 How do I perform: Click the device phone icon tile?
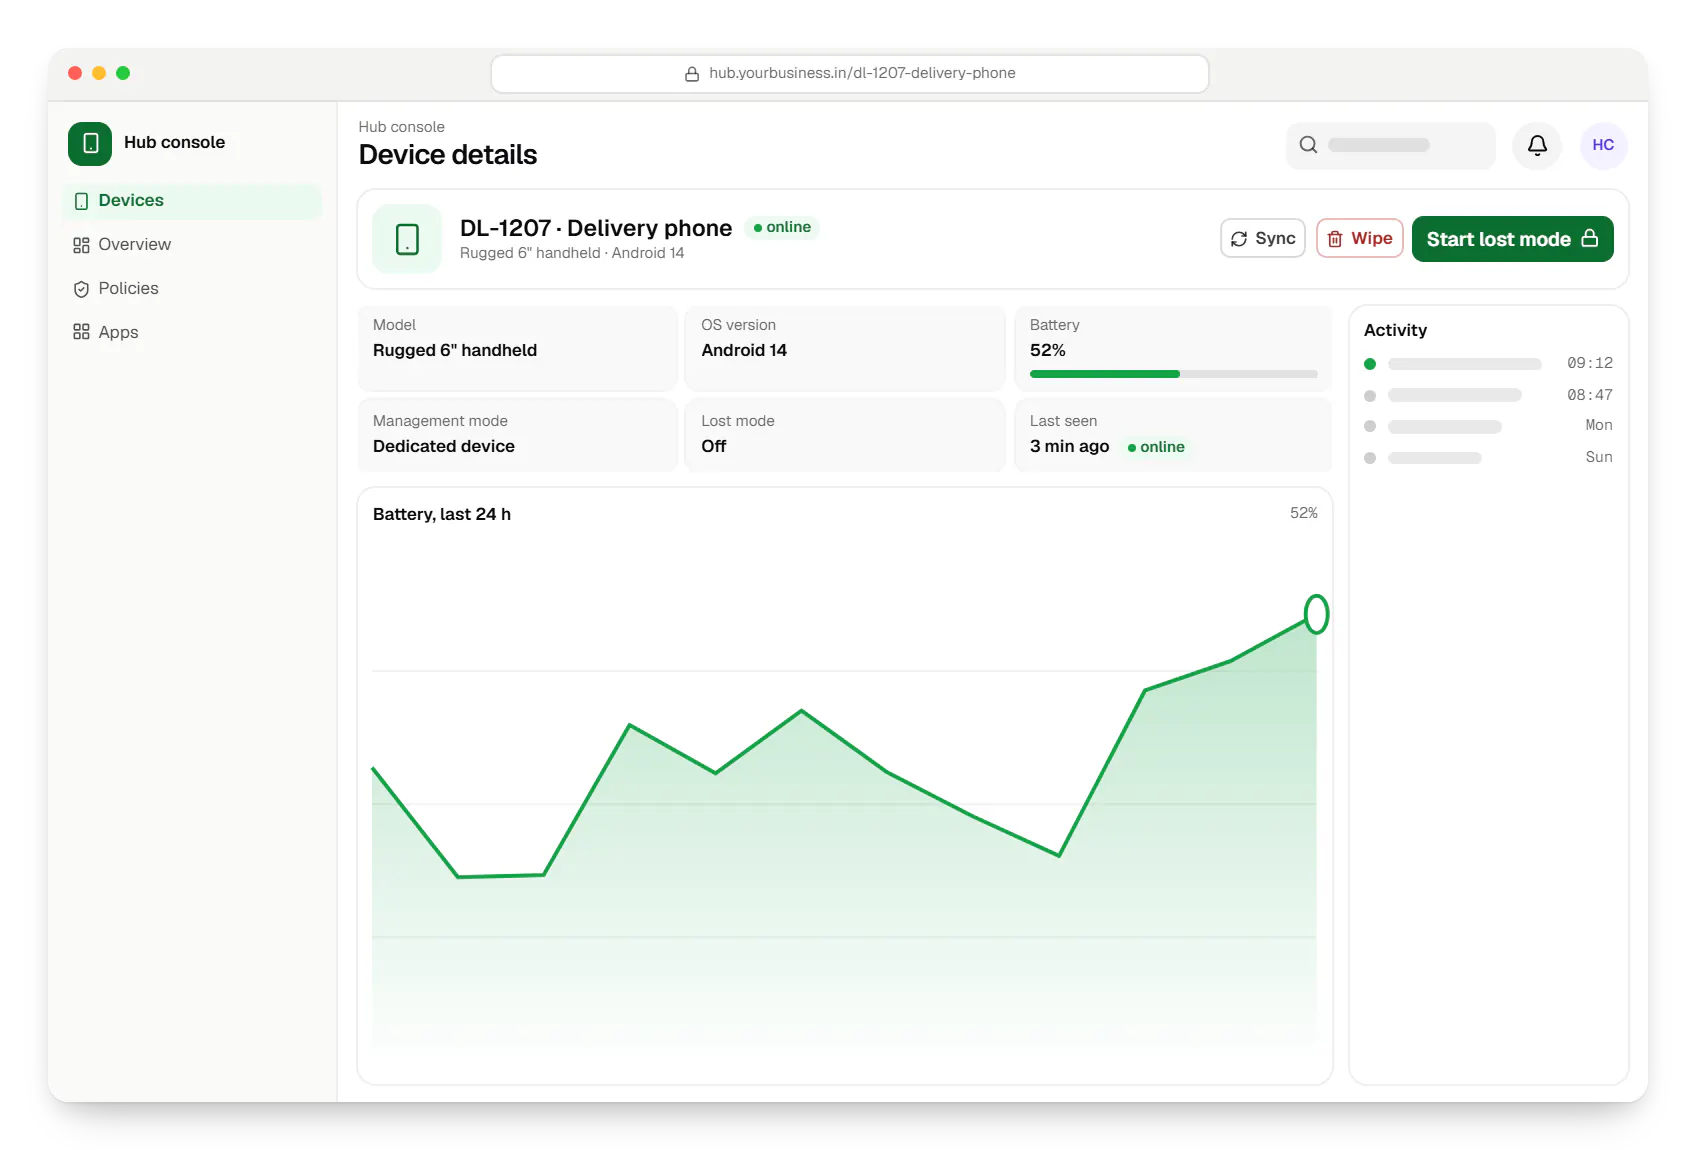coord(407,239)
